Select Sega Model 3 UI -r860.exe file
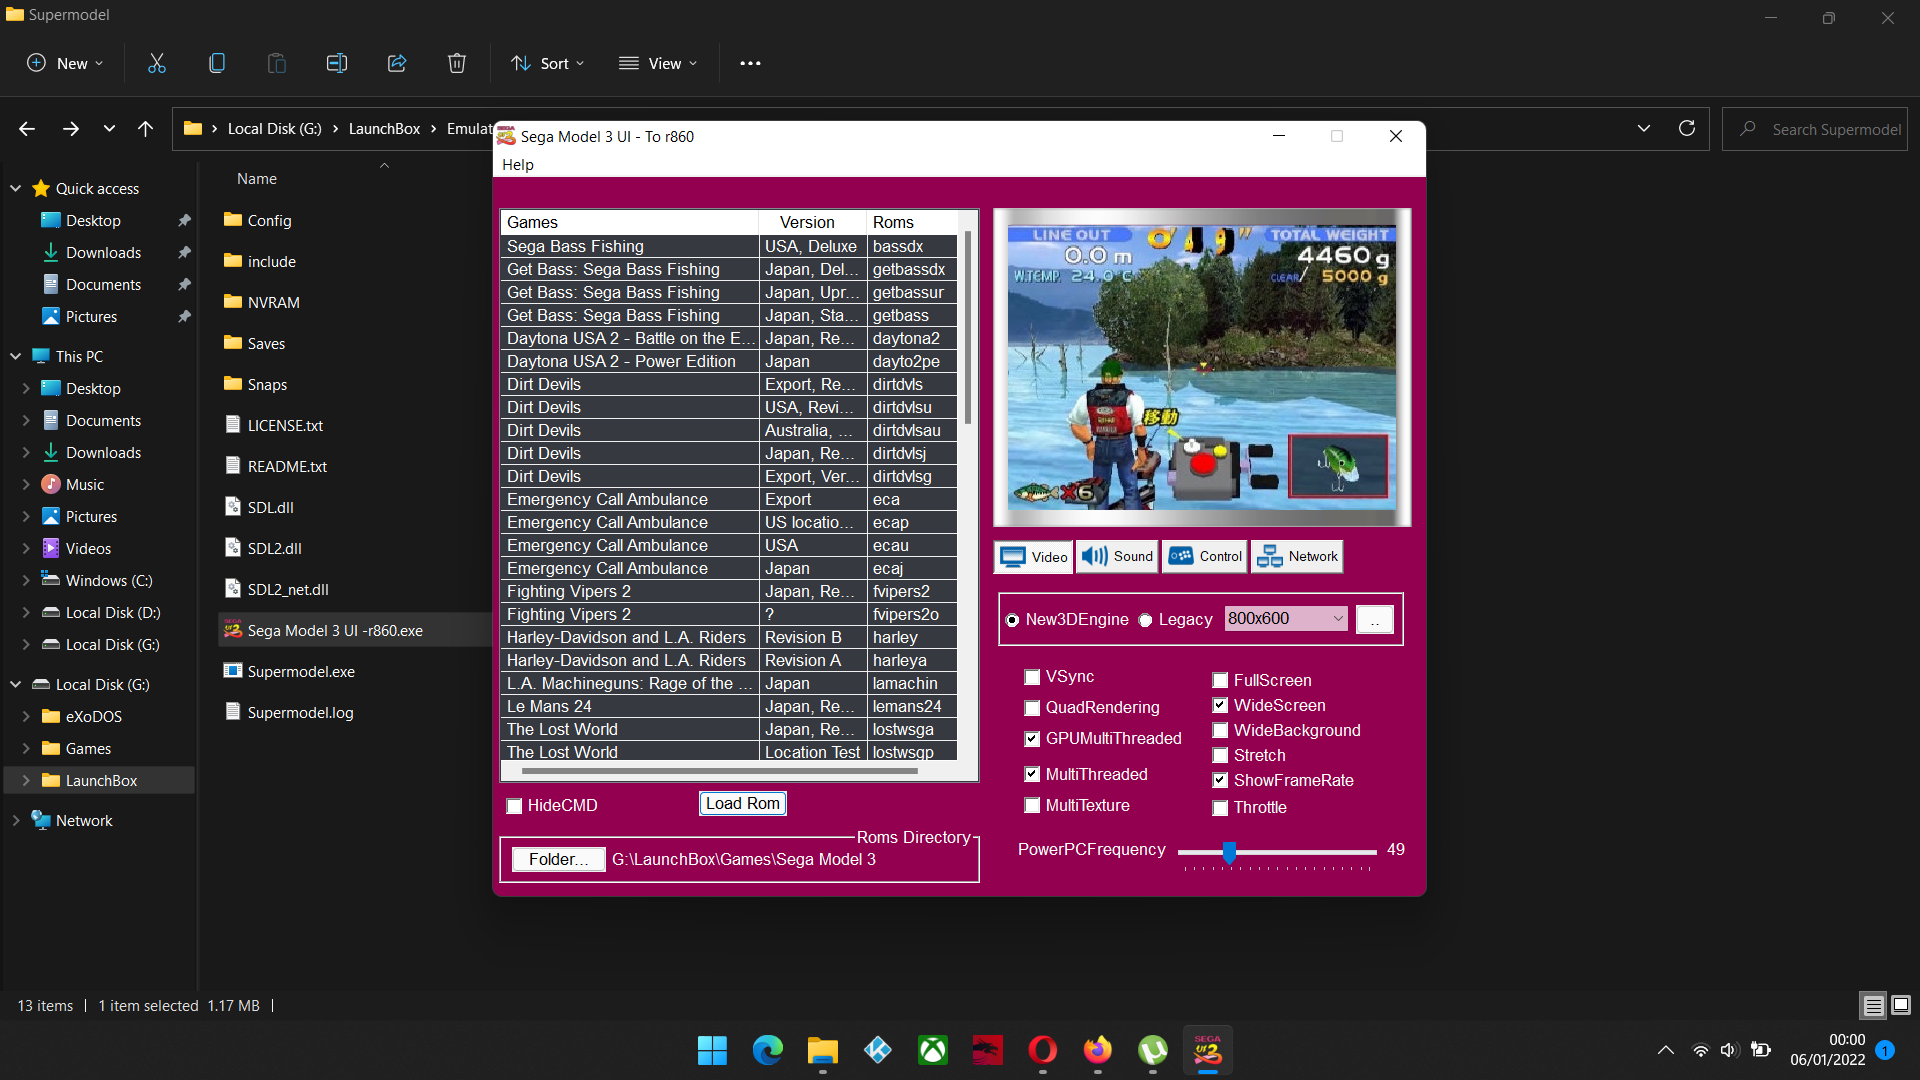Image resolution: width=1920 pixels, height=1080 pixels. tap(335, 631)
